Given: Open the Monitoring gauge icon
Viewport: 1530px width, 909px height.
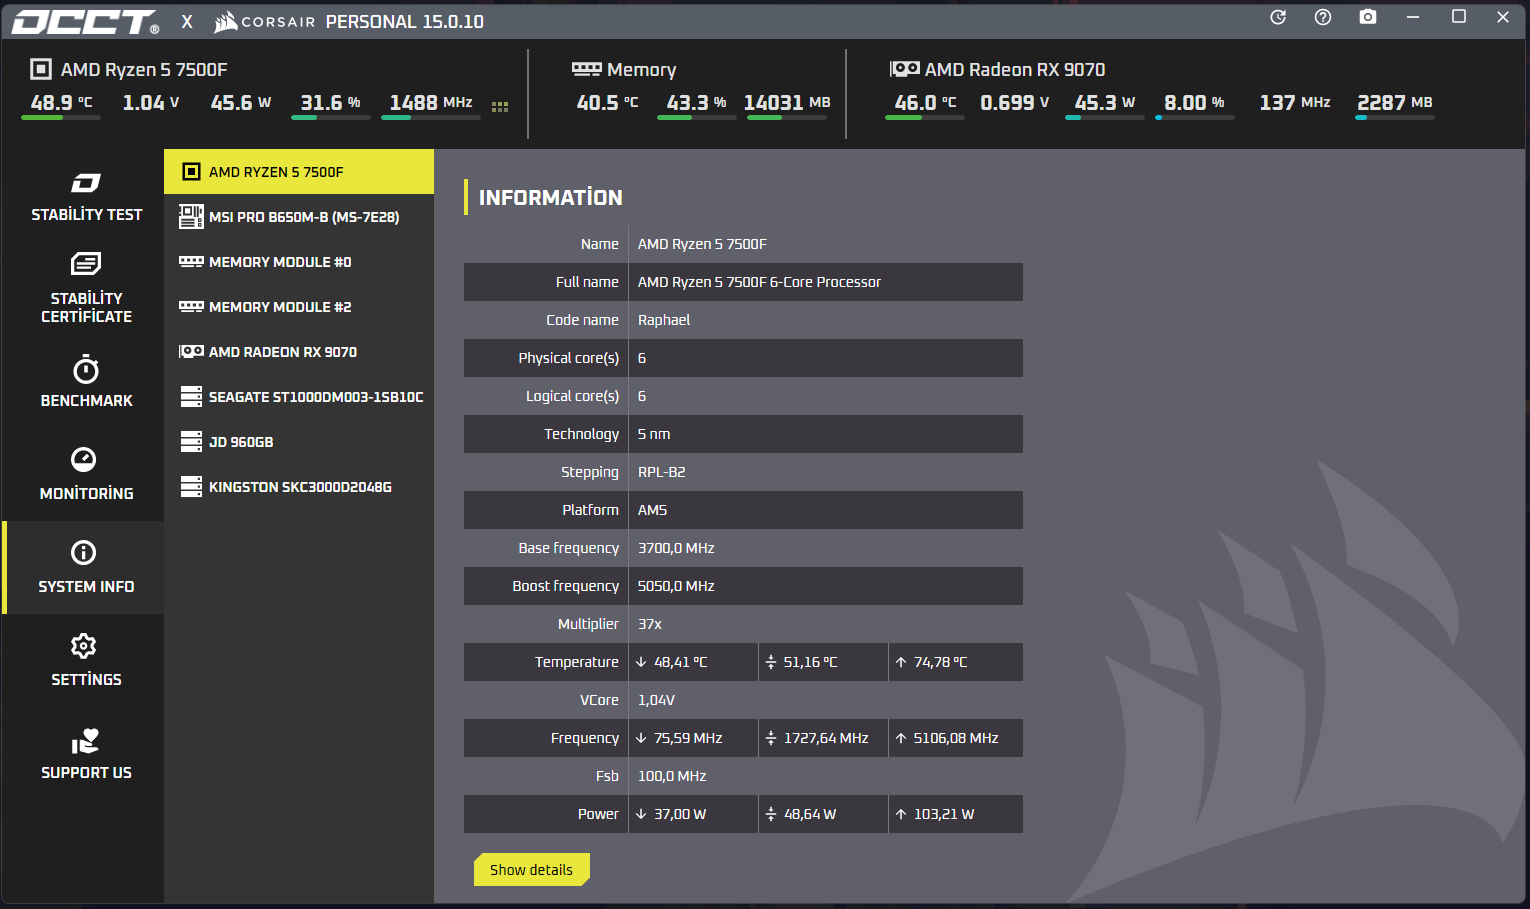Looking at the screenshot, I should coord(84,459).
